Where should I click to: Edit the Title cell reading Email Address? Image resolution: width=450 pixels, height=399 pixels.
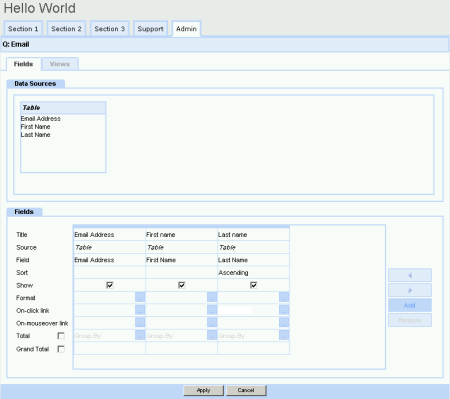pos(109,235)
